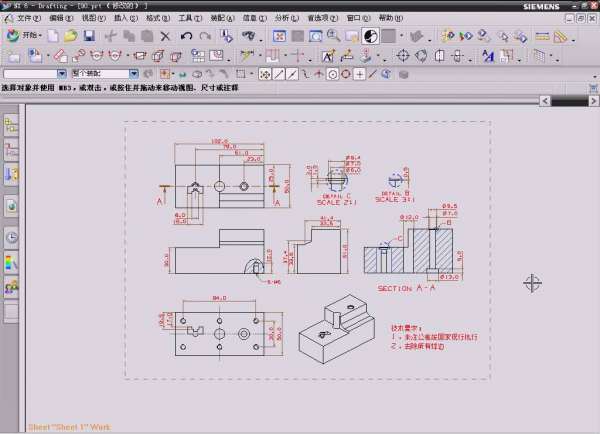Viewport: 600px width, 434px height.
Task: Click the Delete X icon
Action: [165, 36]
